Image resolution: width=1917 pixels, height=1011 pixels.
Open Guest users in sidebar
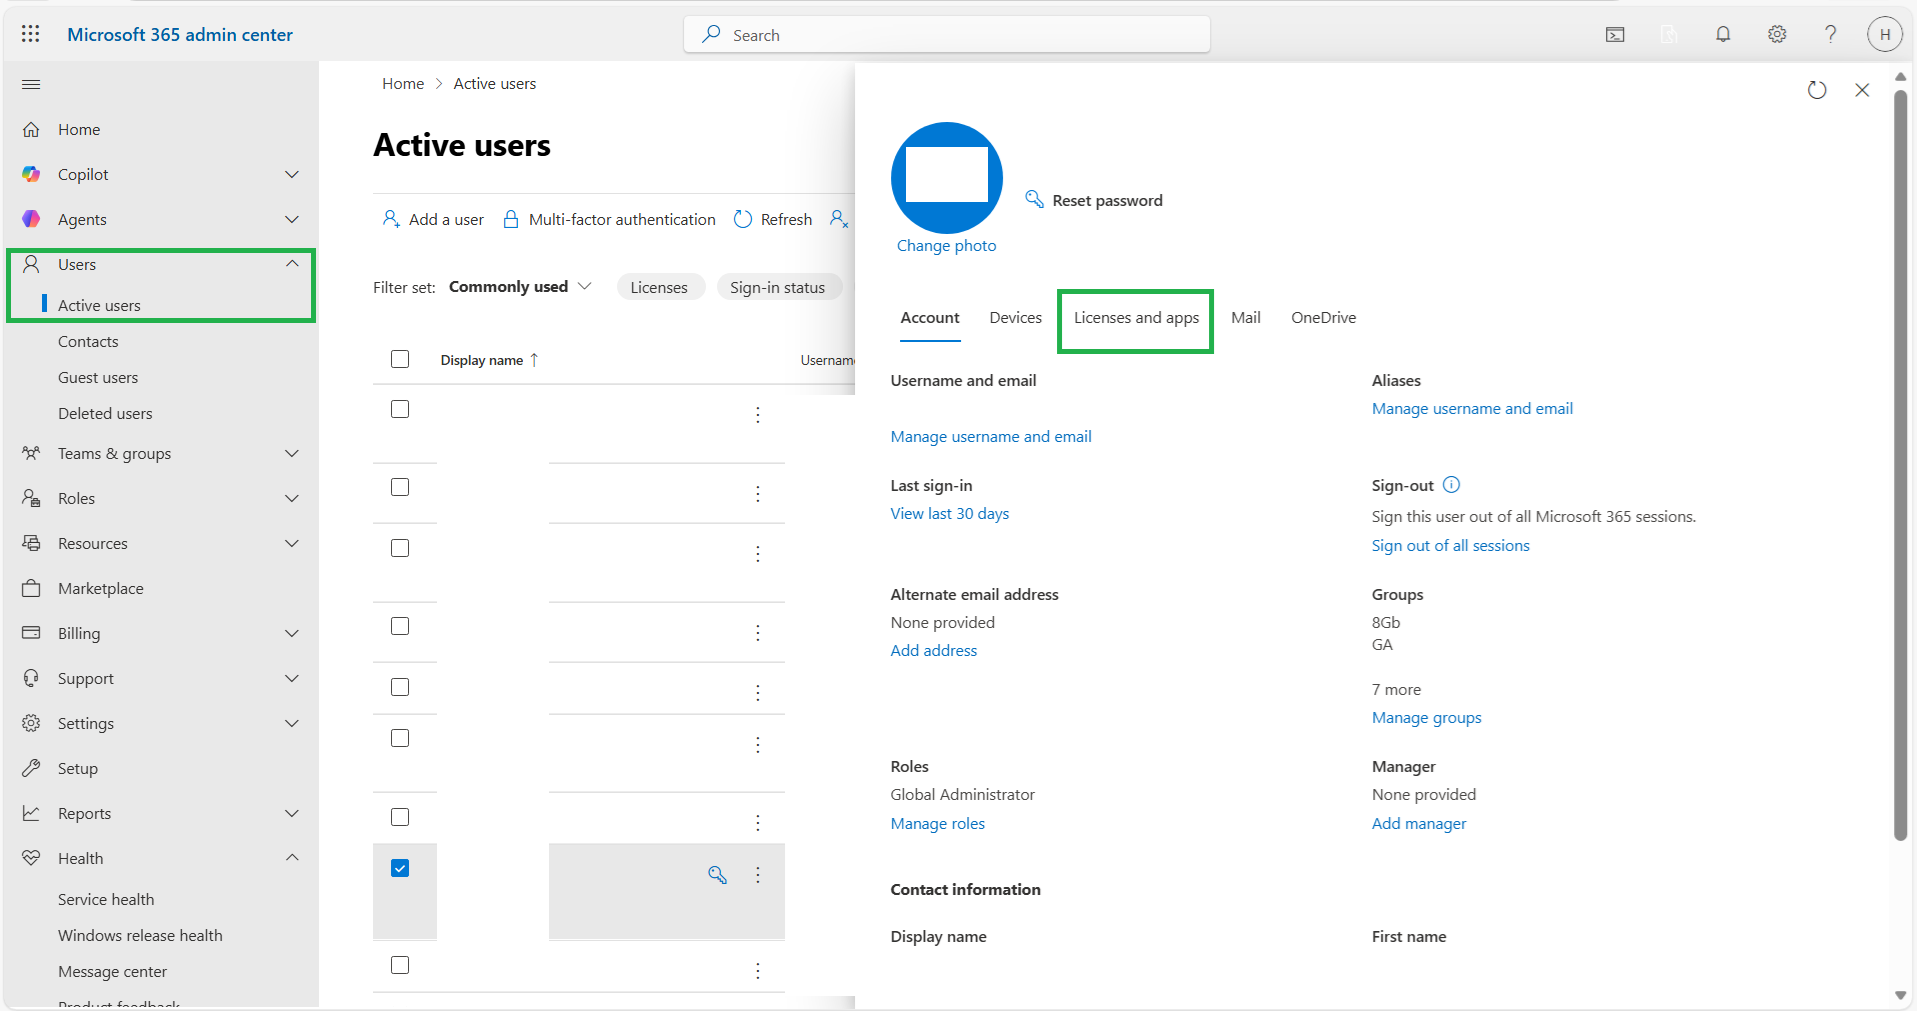[x=98, y=377]
